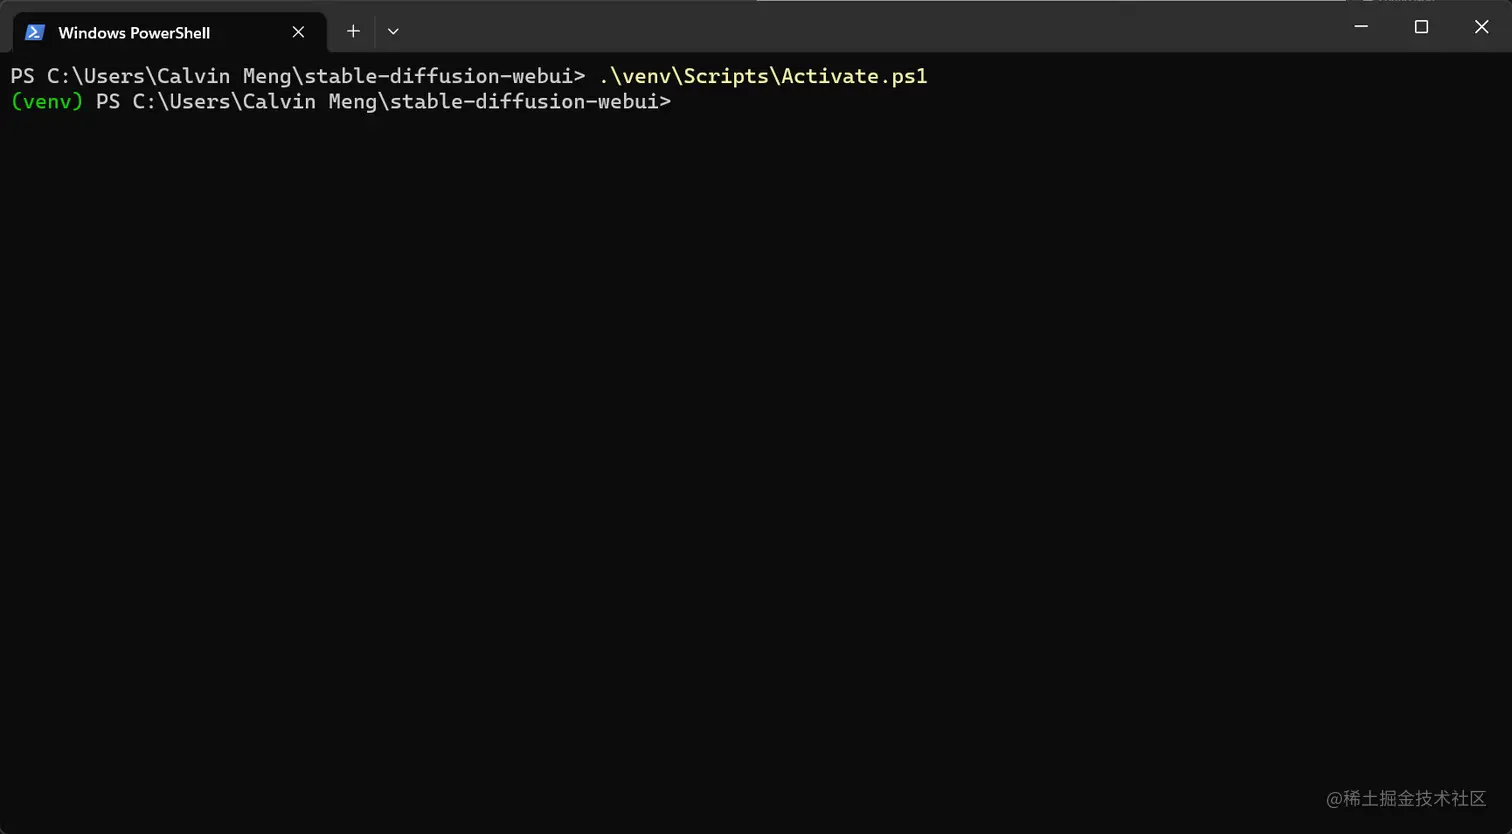Click the green (venv) prompt prefix
Screen dimensions: 1512x834
tap(47, 102)
